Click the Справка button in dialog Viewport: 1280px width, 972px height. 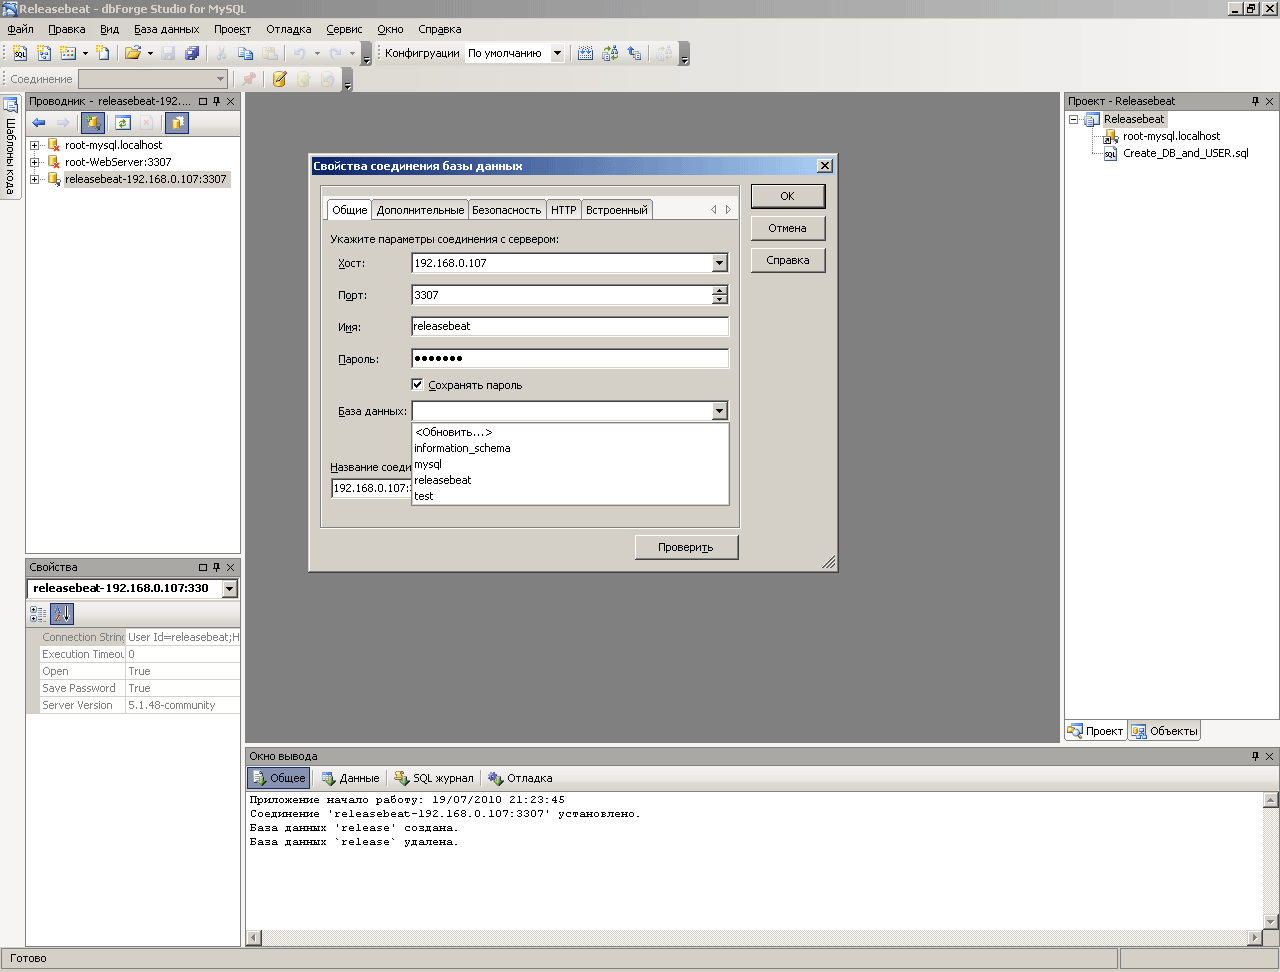788,260
